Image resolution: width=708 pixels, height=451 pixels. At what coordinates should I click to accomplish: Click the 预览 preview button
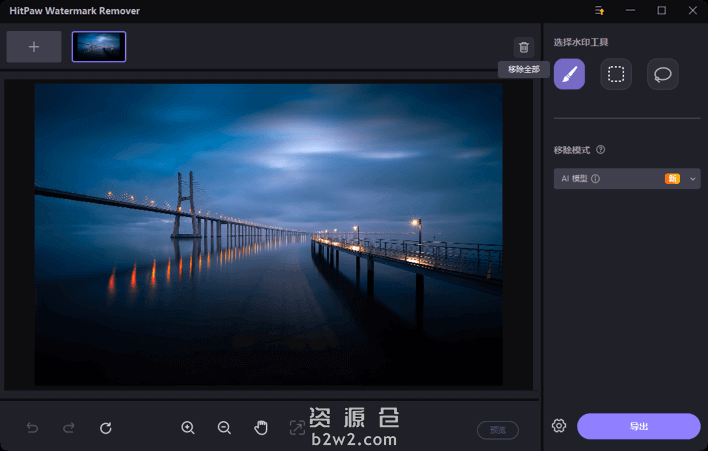pyautogui.click(x=497, y=430)
